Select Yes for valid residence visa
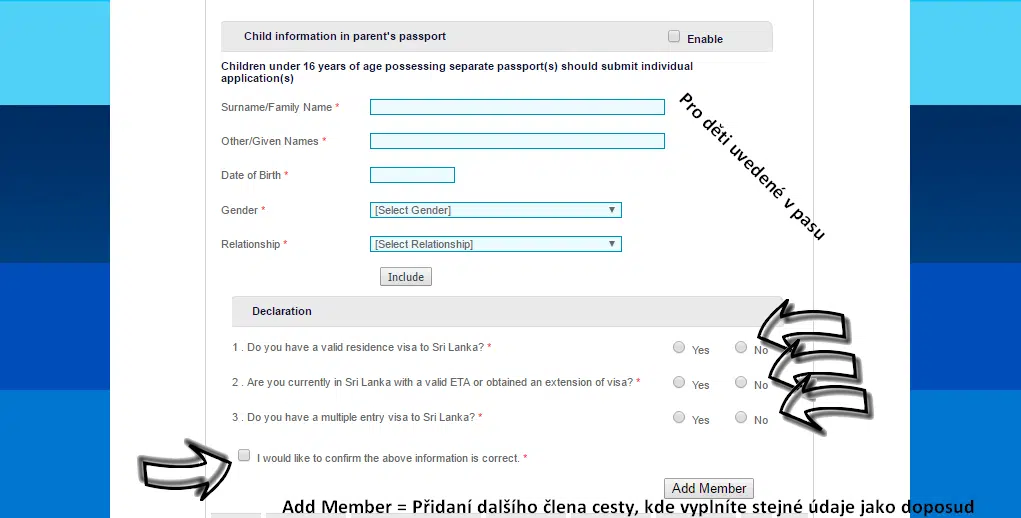The image size is (1021, 518). pos(678,348)
